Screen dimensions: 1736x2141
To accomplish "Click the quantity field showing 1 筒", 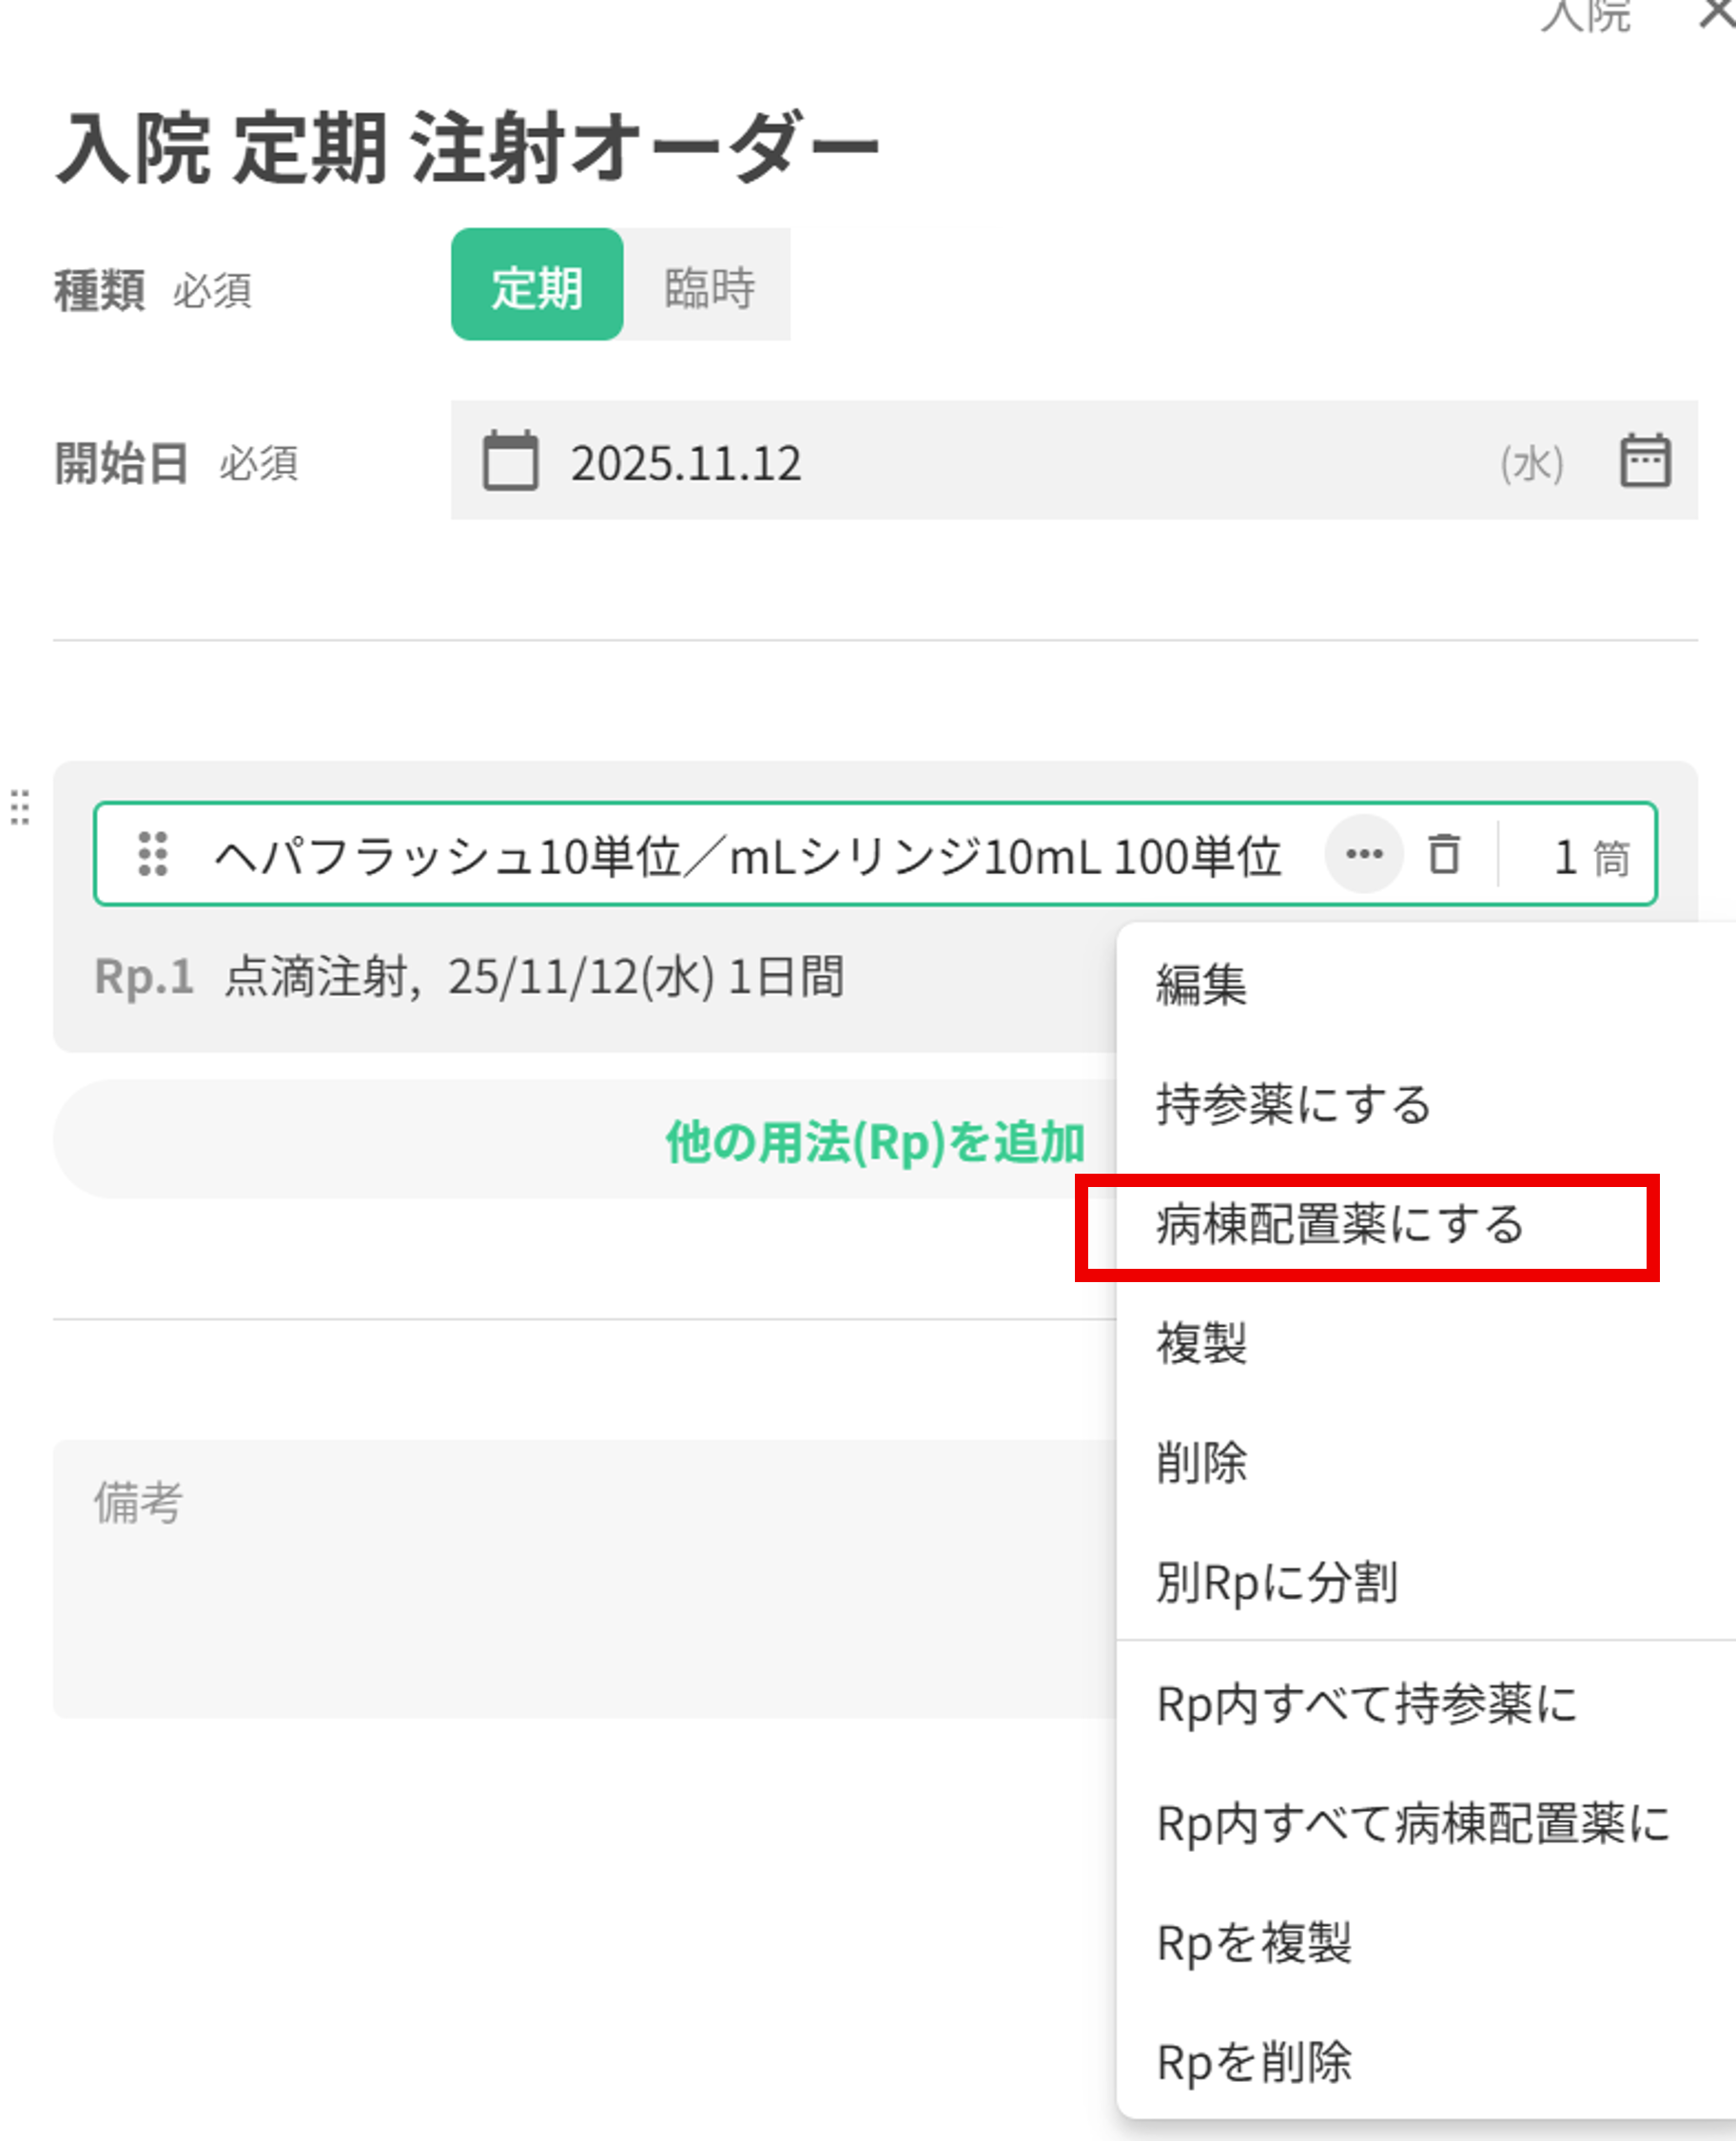I will (1578, 857).
